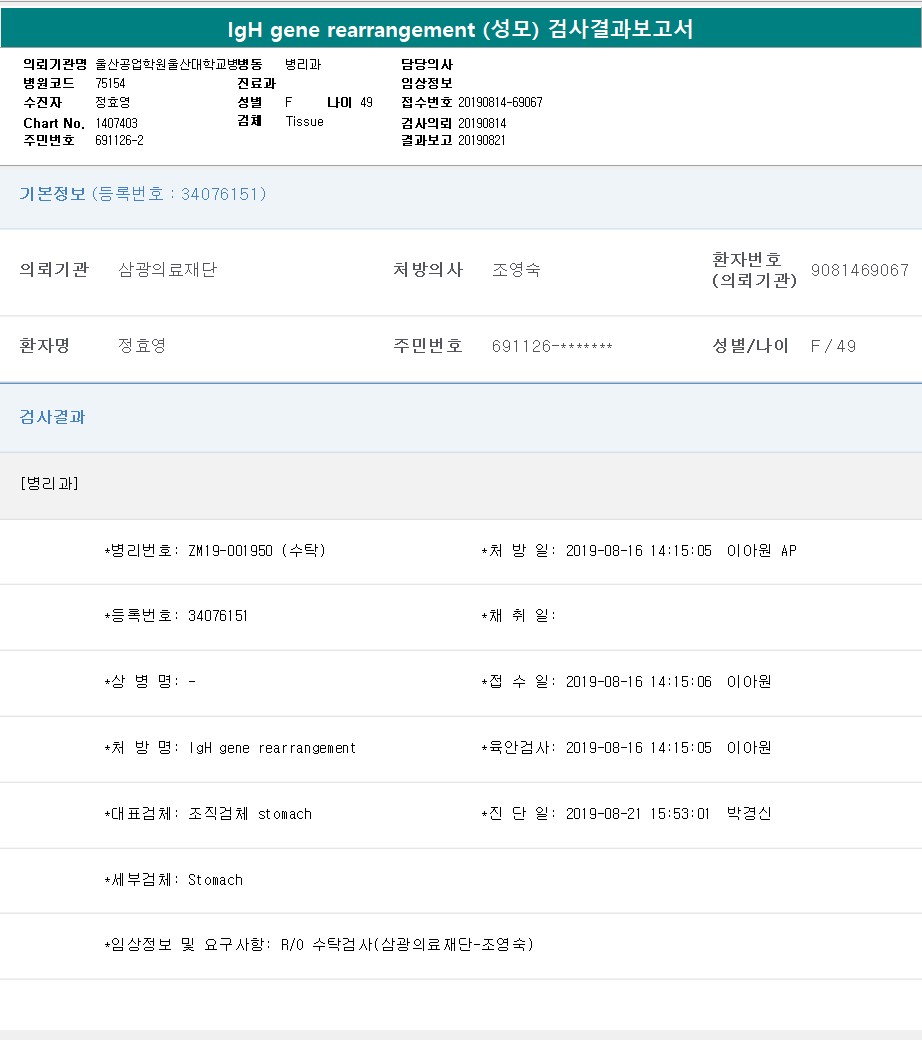Select 육안검사 timestamp row
922x1040 pixels.
coord(626,748)
